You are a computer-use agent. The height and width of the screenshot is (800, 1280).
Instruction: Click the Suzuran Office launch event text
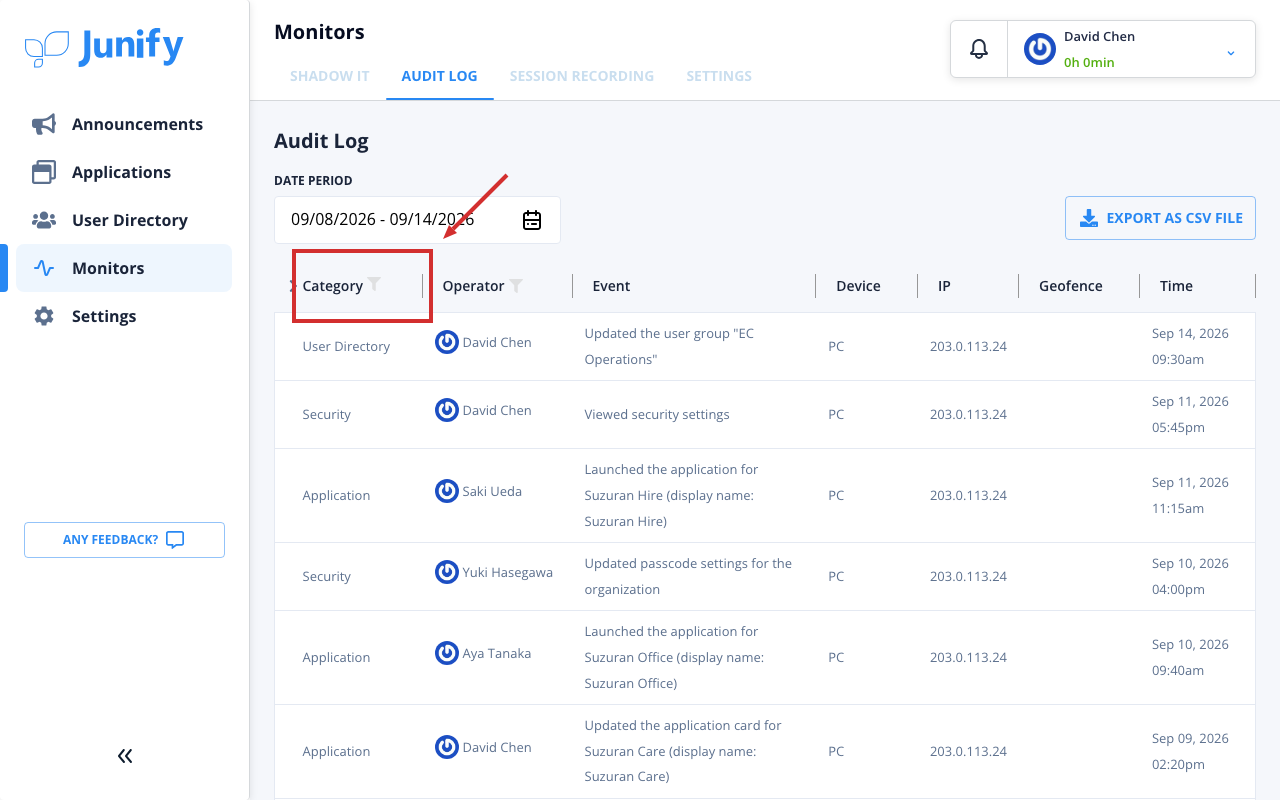(x=674, y=657)
